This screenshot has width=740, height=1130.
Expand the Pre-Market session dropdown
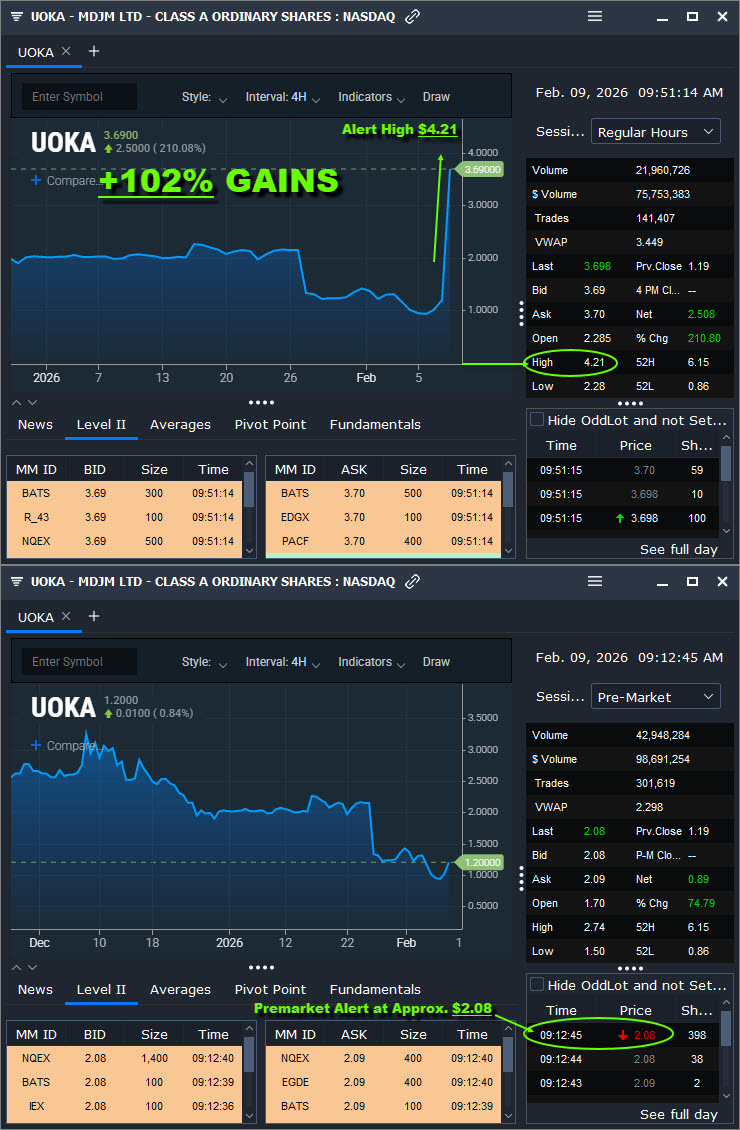tap(656, 697)
